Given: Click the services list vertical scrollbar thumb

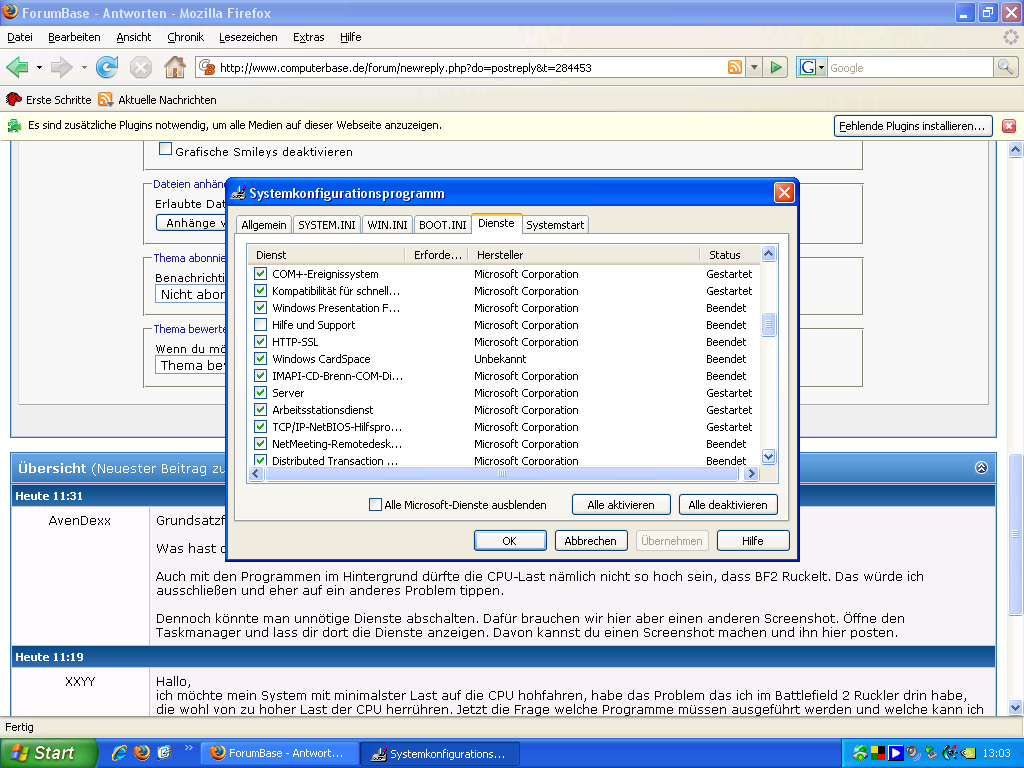Looking at the screenshot, I should point(769,325).
